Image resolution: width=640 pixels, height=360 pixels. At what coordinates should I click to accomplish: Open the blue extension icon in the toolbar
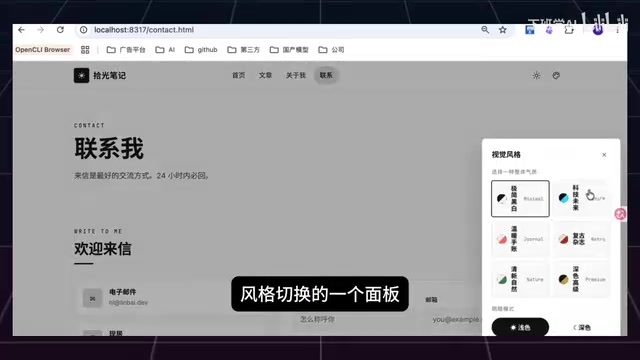tap(530, 30)
